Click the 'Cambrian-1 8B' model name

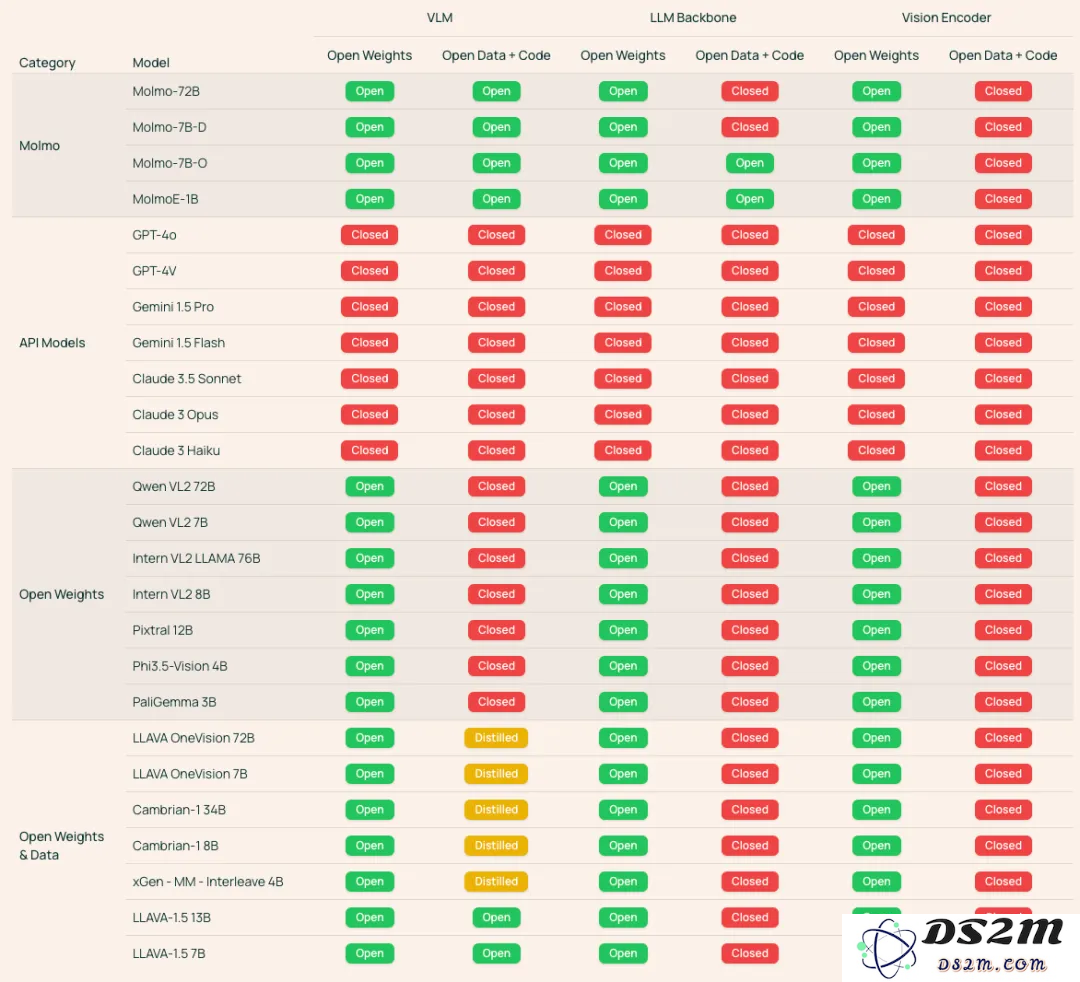176,846
